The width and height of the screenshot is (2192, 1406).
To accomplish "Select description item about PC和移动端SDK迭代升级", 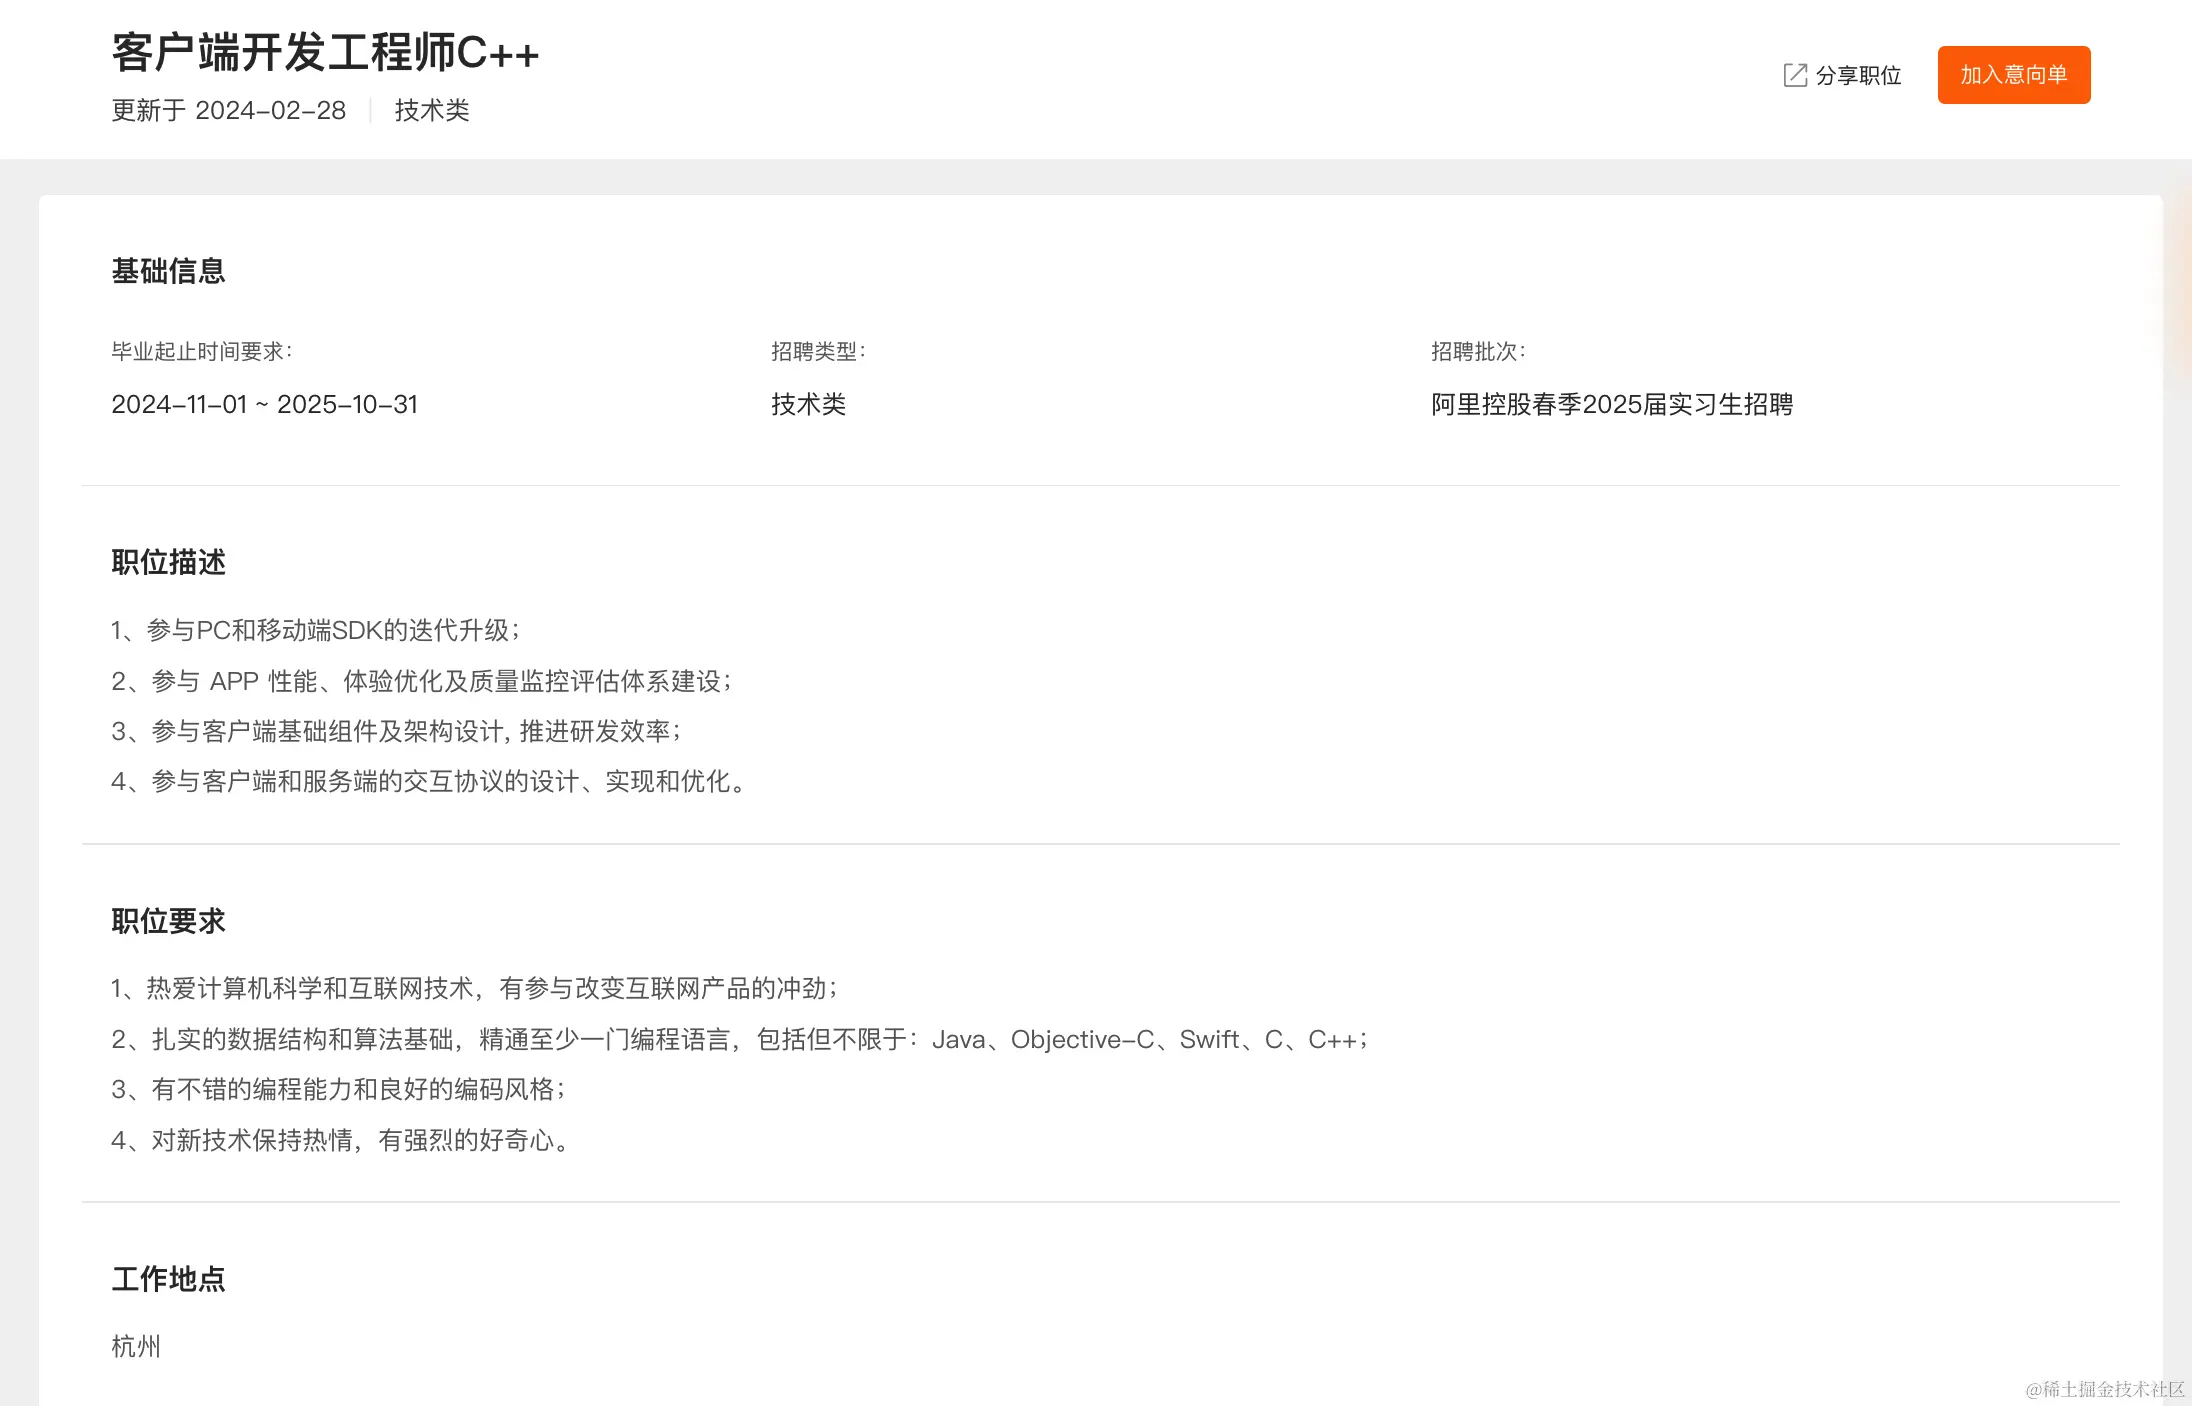I will click(317, 630).
